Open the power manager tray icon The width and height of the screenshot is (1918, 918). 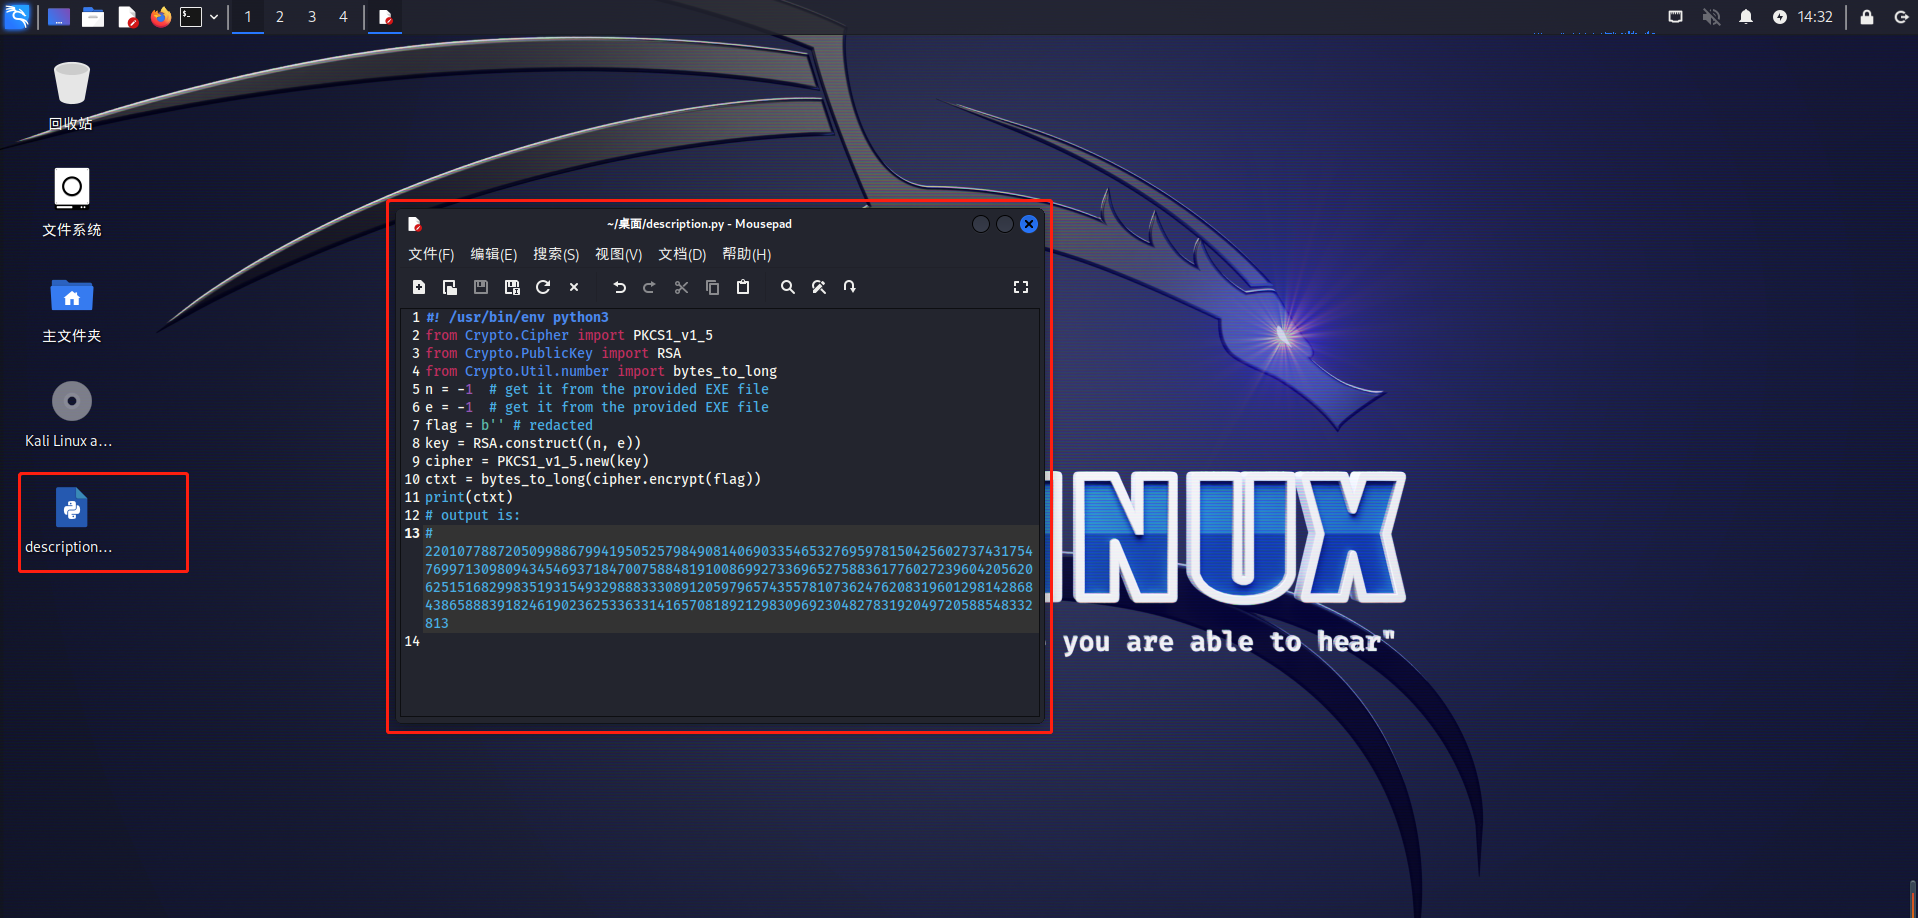point(1780,17)
